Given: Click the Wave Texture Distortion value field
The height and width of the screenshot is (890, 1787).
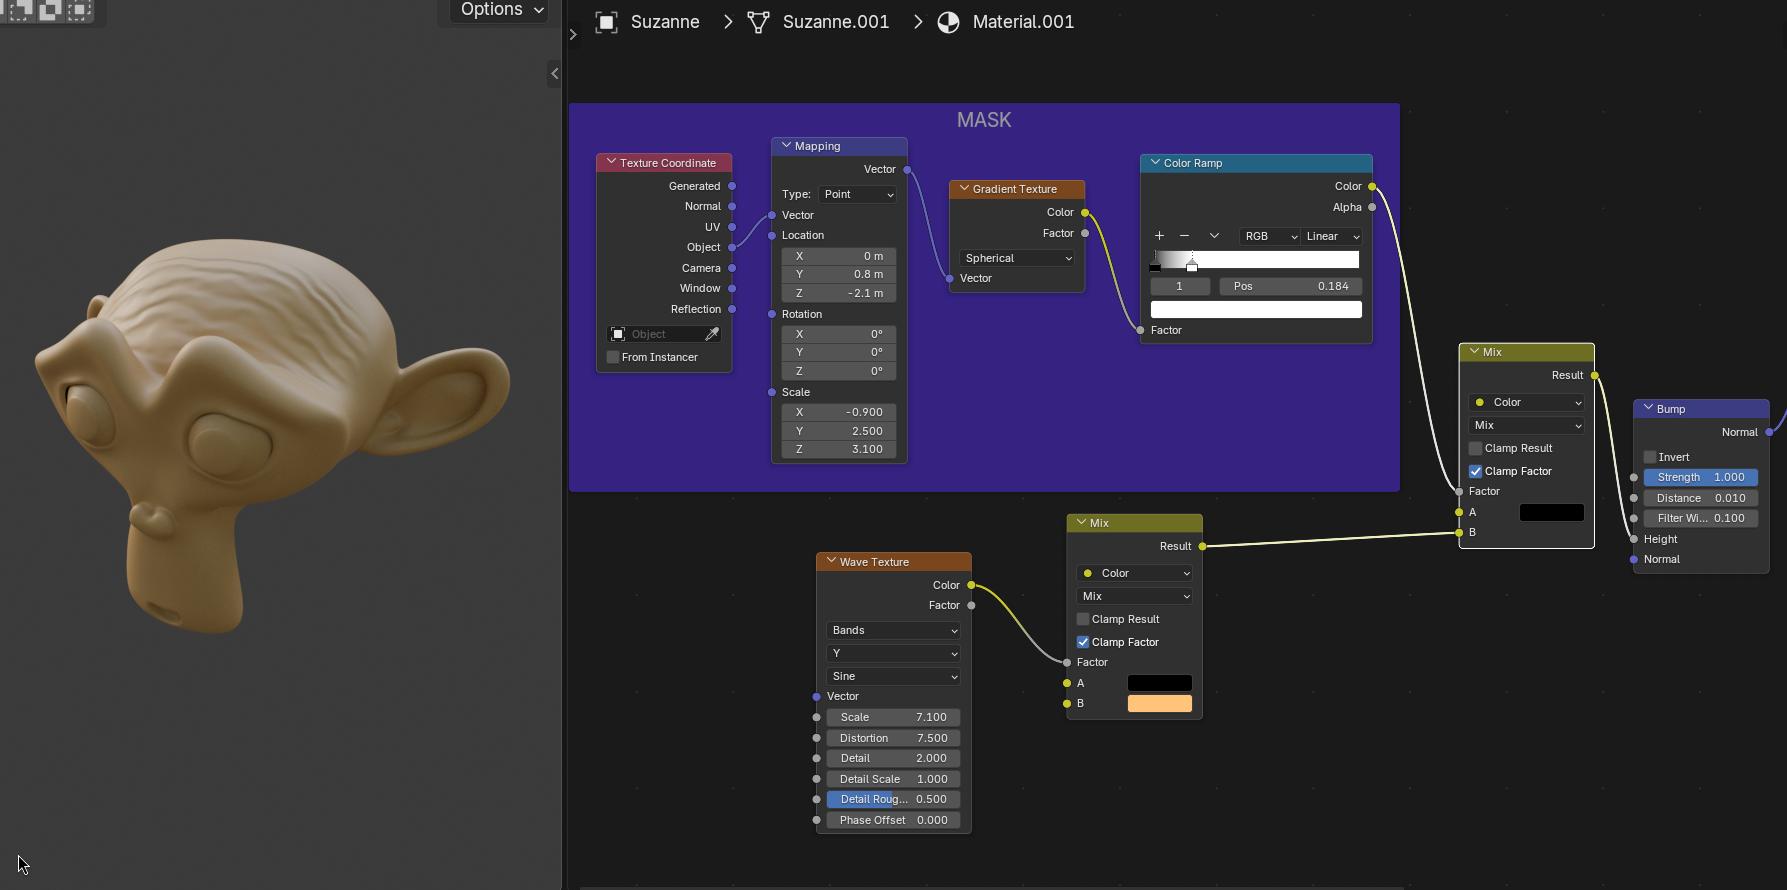Looking at the screenshot, I should click(x=893, y=738).
